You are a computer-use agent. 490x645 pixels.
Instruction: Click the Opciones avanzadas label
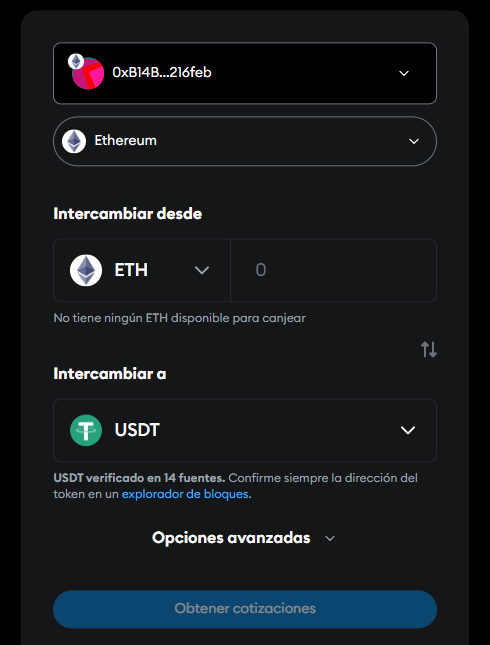coord(231,538)
